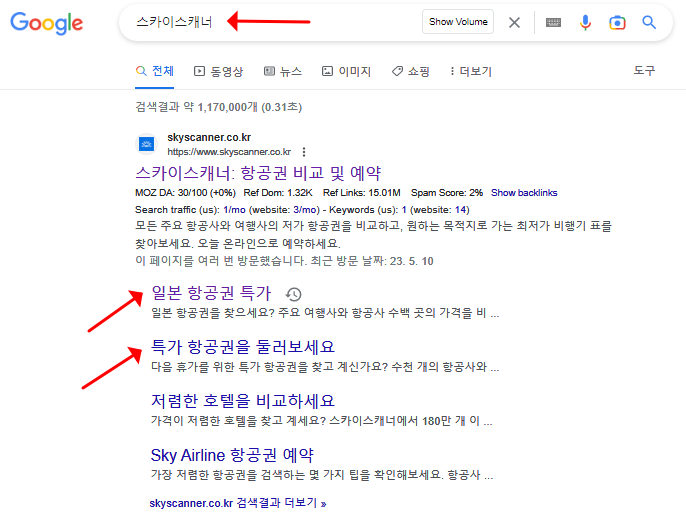Open the Sky Airline 항공권 예약 sitelink
This screenshot has width=686, height=517.
click(232, 455)
